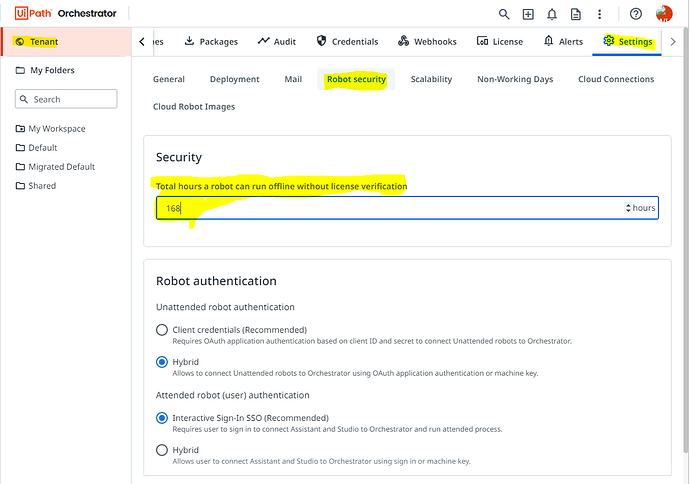
Task: Click the Settings tab label
Action: pos(635,41)
